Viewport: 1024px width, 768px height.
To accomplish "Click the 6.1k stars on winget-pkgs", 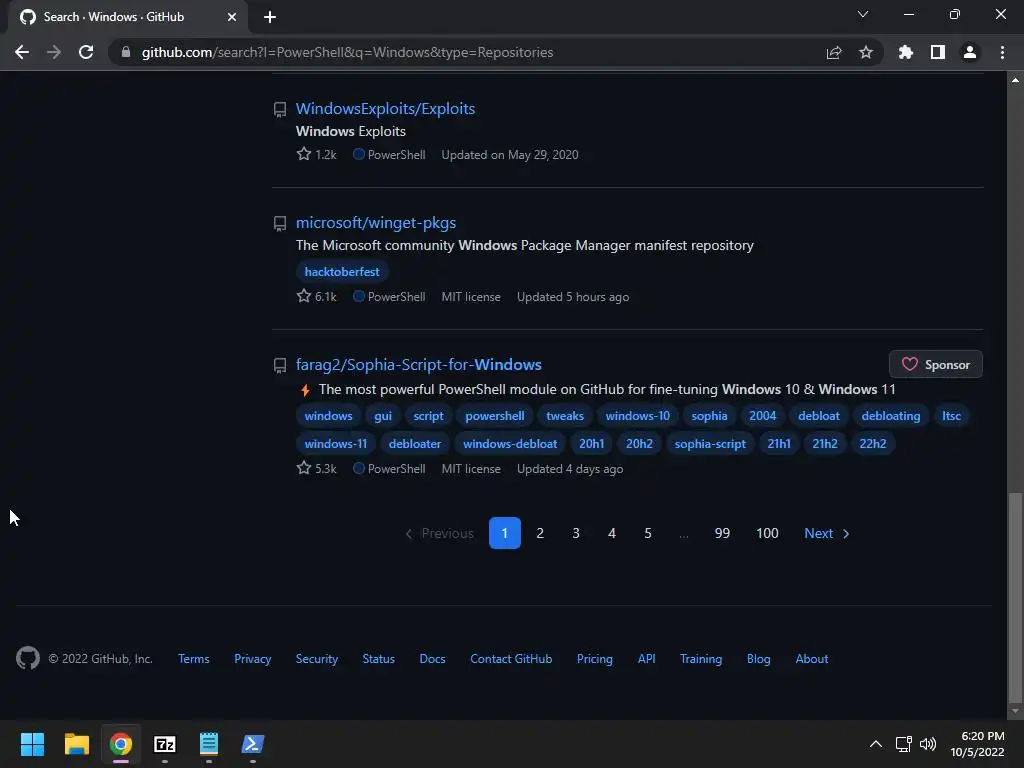I will point(317,296).
